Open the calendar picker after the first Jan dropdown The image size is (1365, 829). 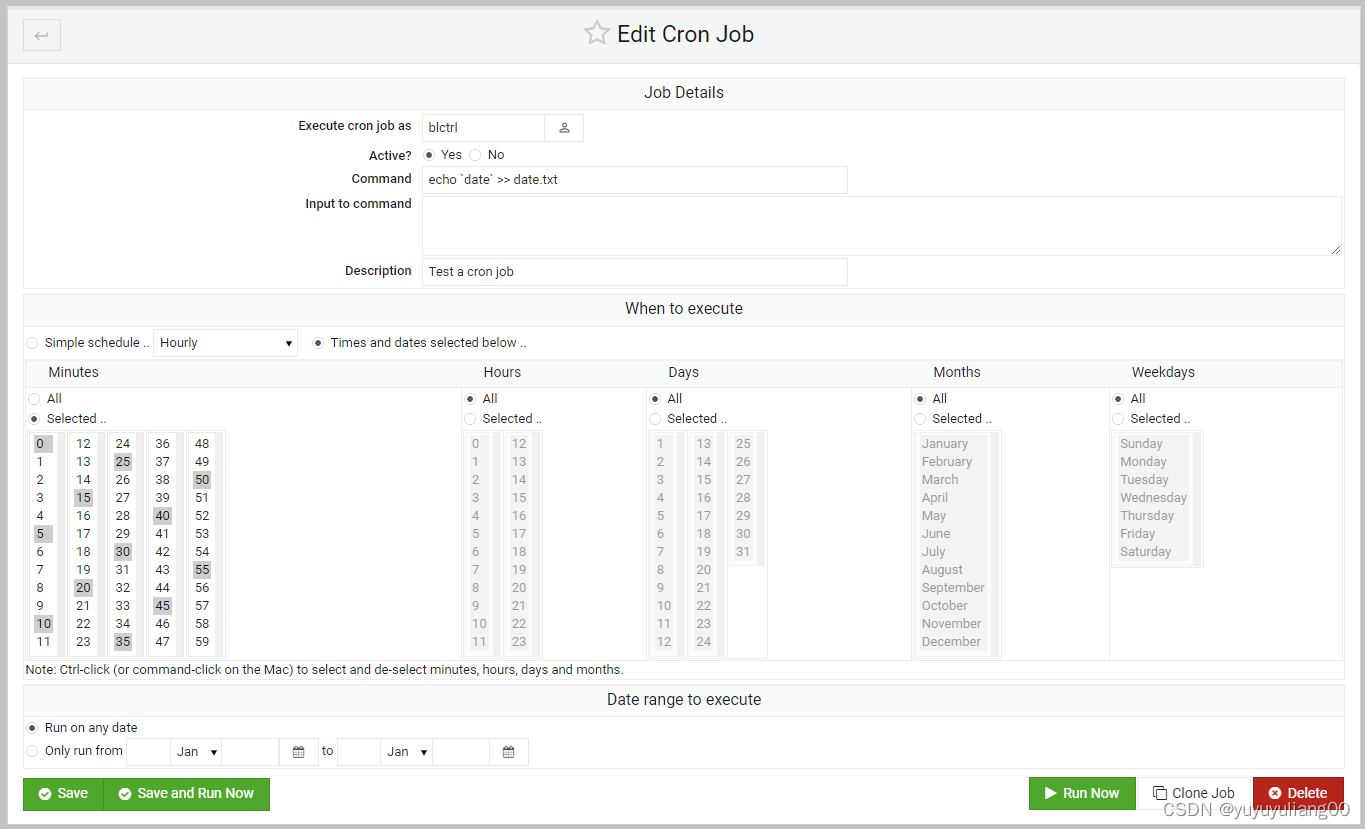[x=298, y=751]
